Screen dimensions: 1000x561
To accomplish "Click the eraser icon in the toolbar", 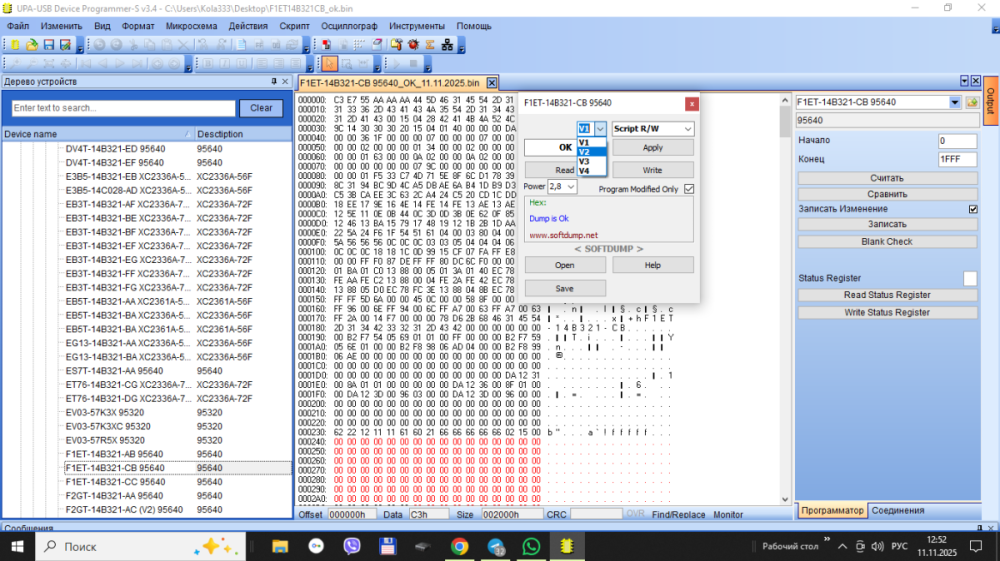I will (378, 45).
